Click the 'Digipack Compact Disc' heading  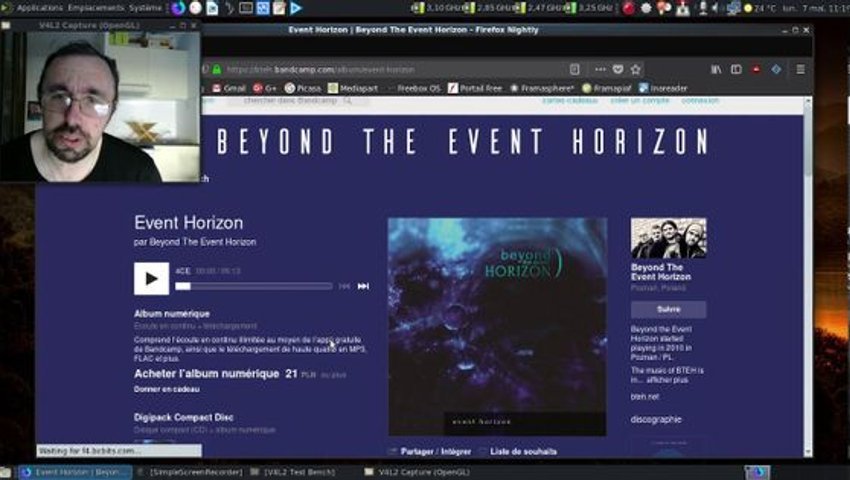coord(184,417)
